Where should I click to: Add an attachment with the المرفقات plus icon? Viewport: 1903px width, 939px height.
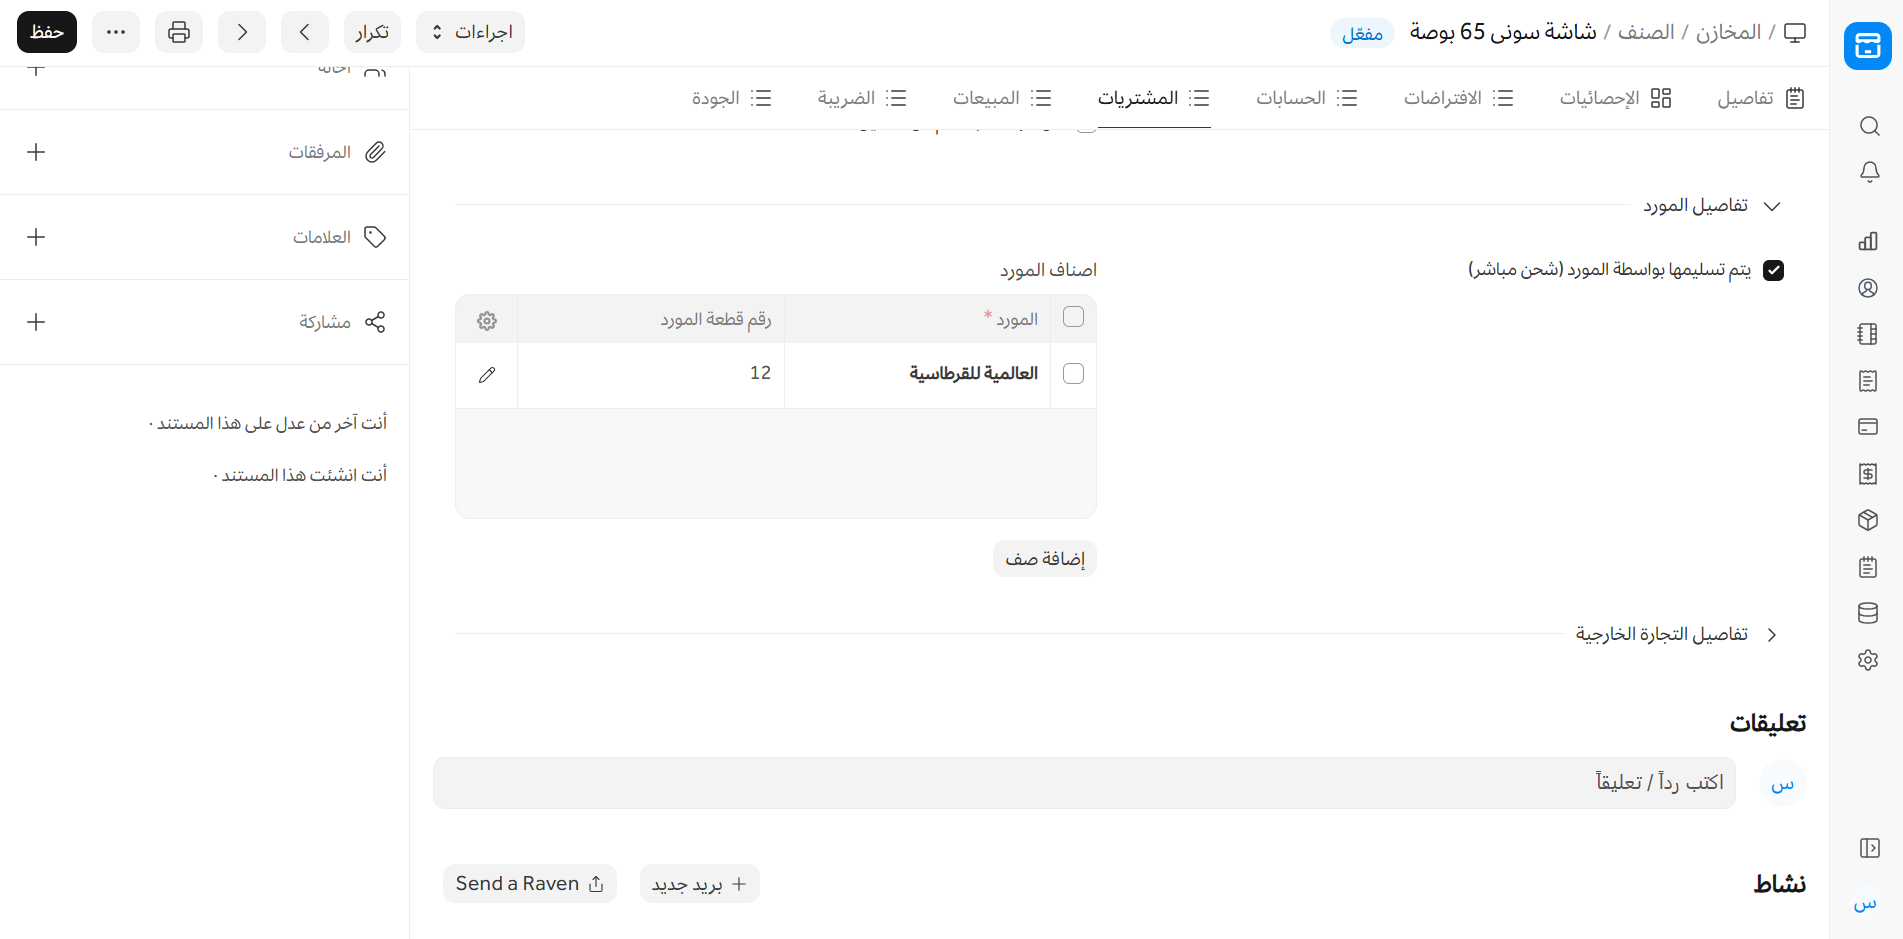(36, 152)
